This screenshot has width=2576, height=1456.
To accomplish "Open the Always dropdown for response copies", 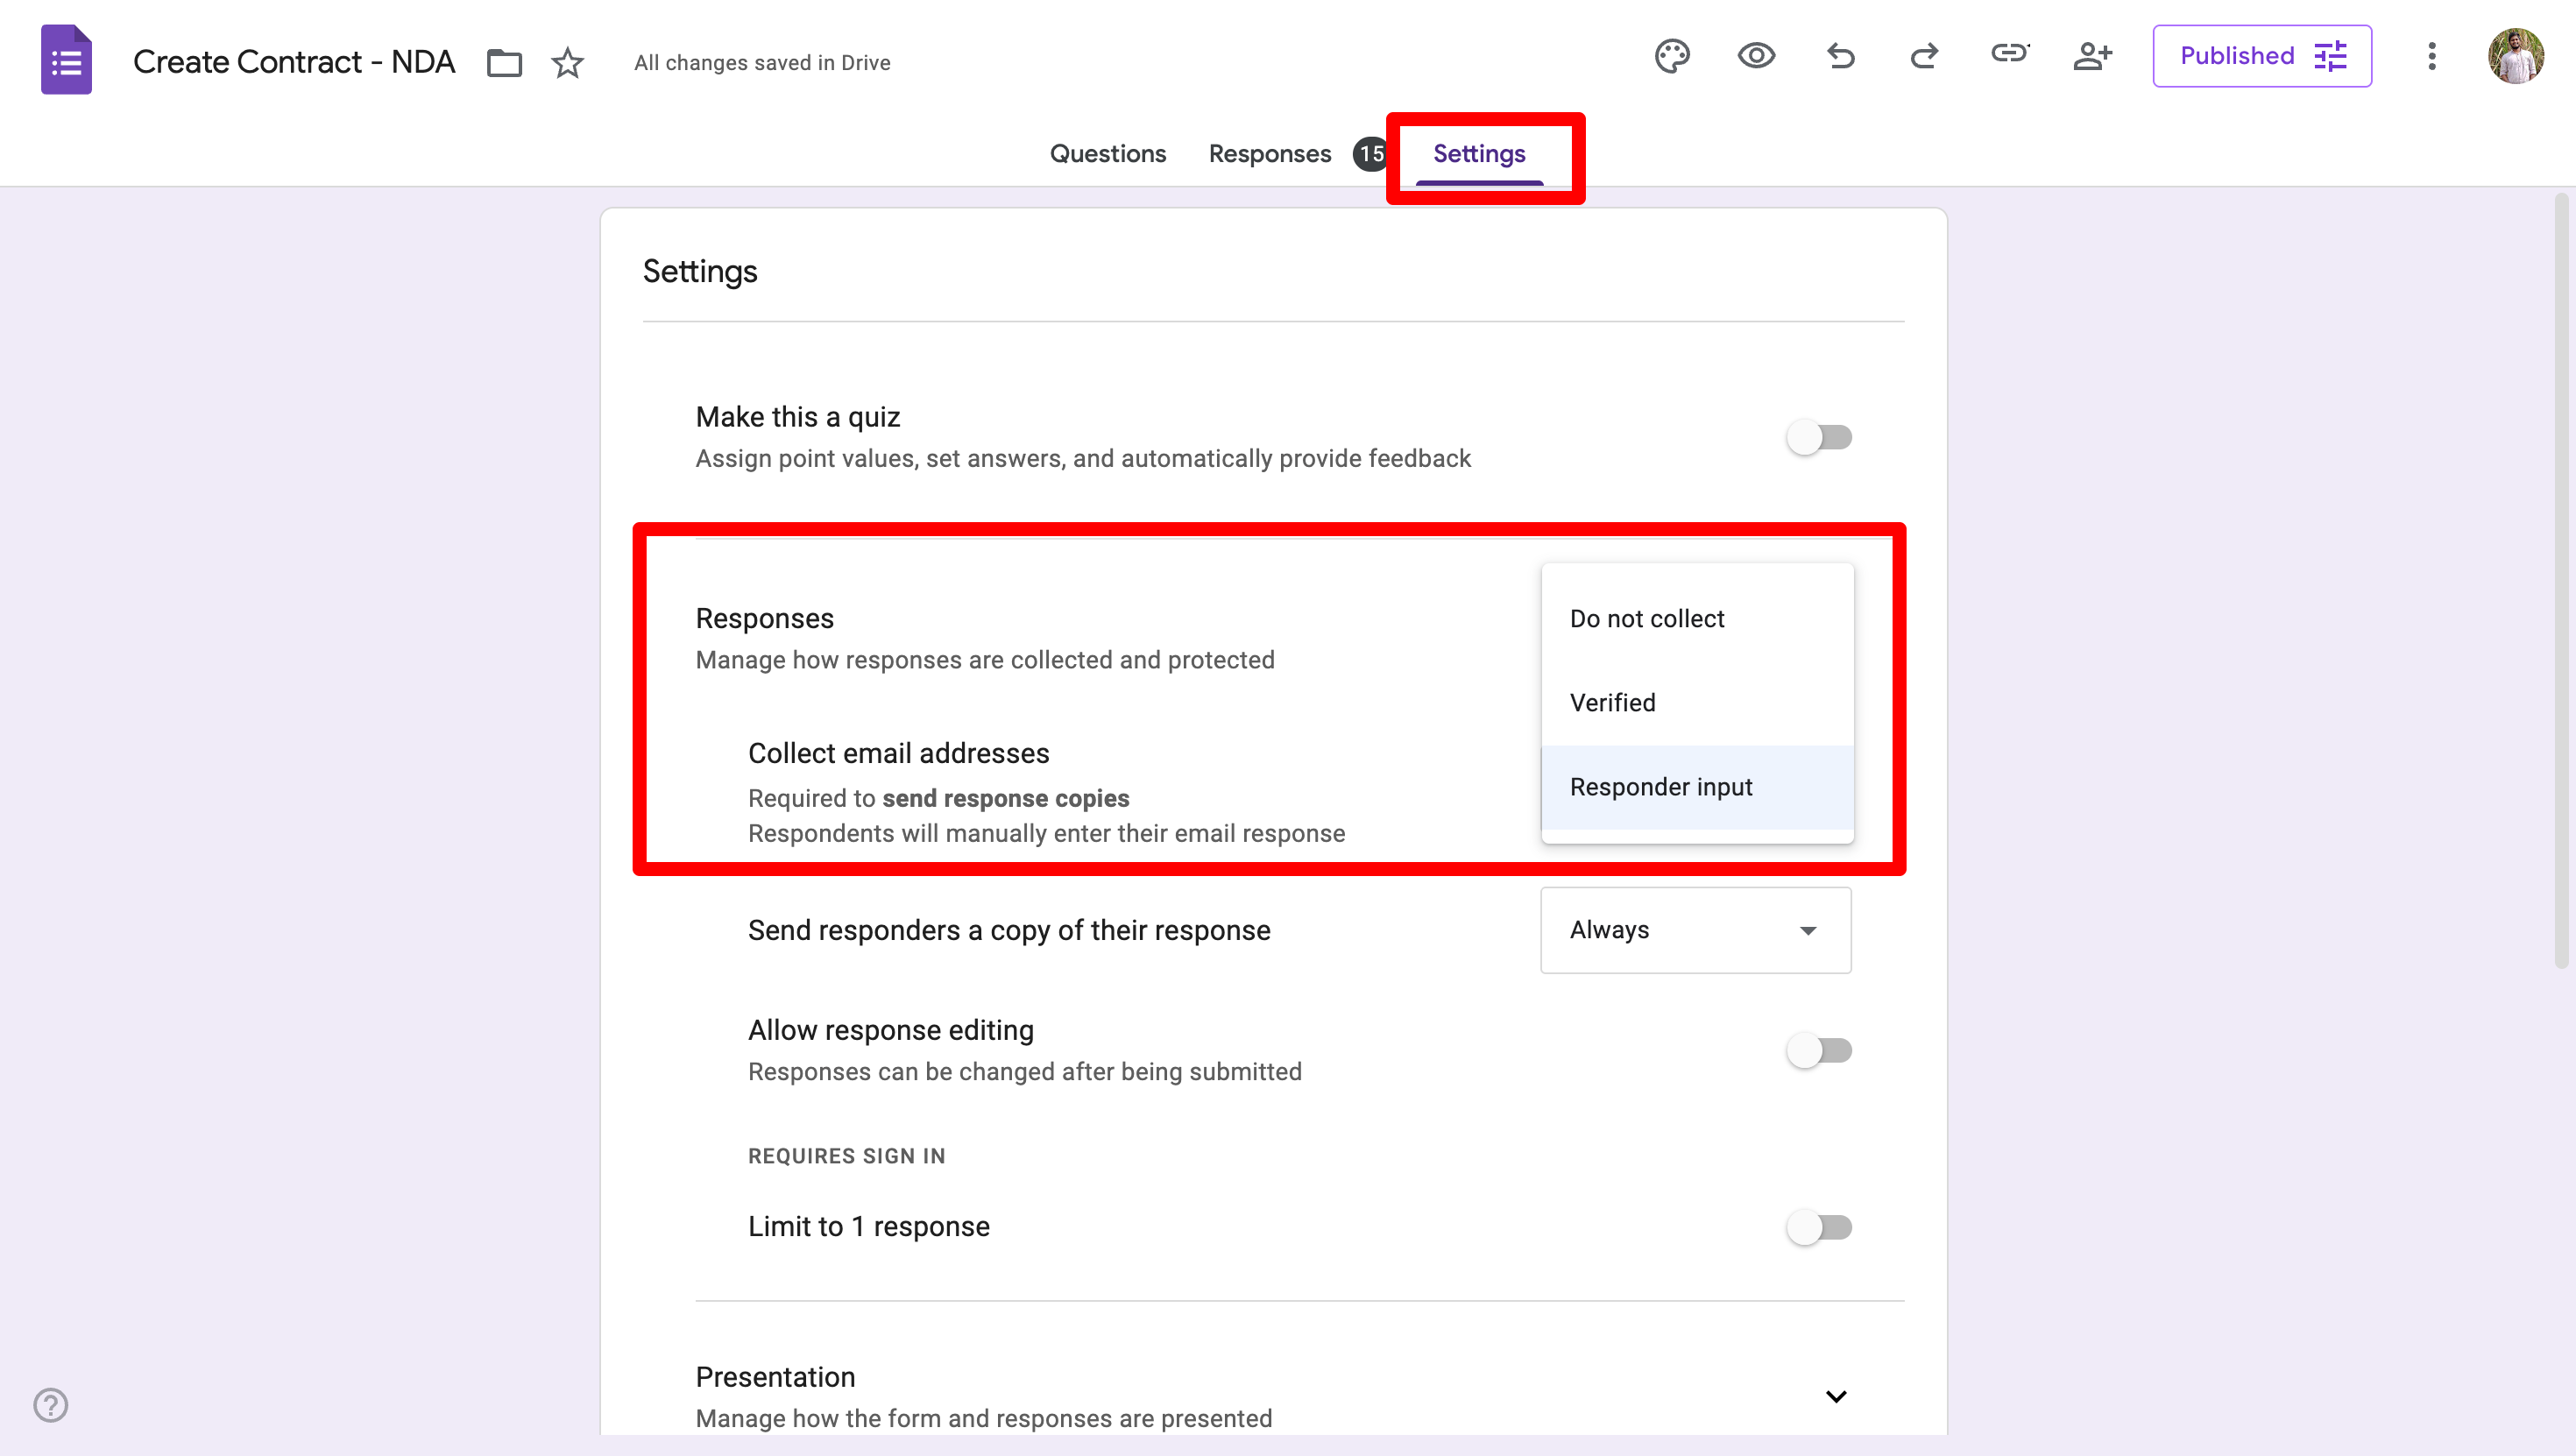I will click(1695, 930).
